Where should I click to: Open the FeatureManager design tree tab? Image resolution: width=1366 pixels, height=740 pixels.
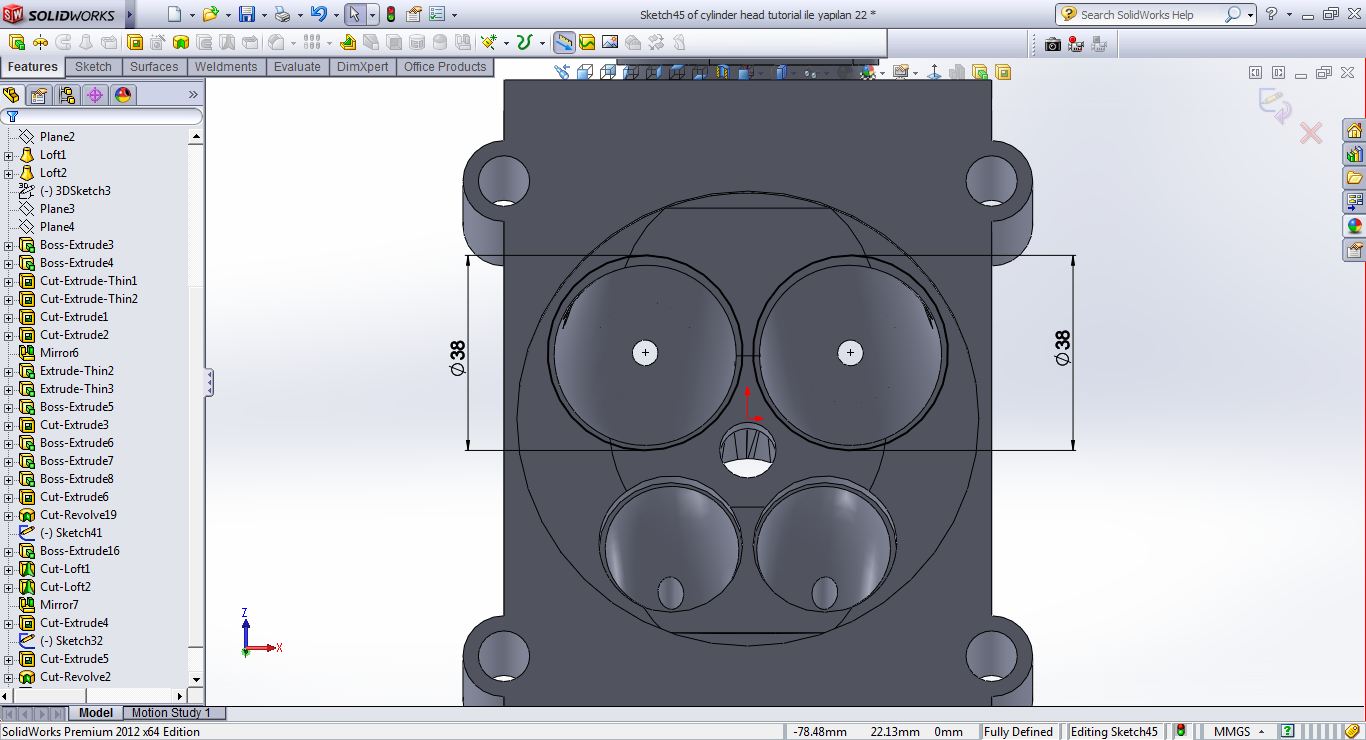(11, 95)
